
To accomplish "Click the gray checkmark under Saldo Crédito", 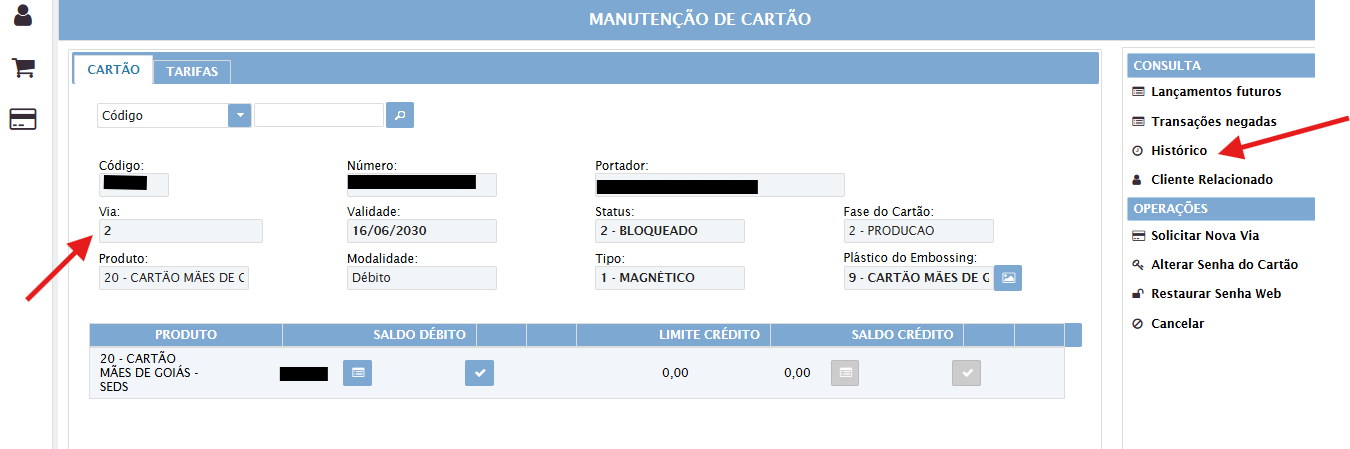I will pos(966,373).
